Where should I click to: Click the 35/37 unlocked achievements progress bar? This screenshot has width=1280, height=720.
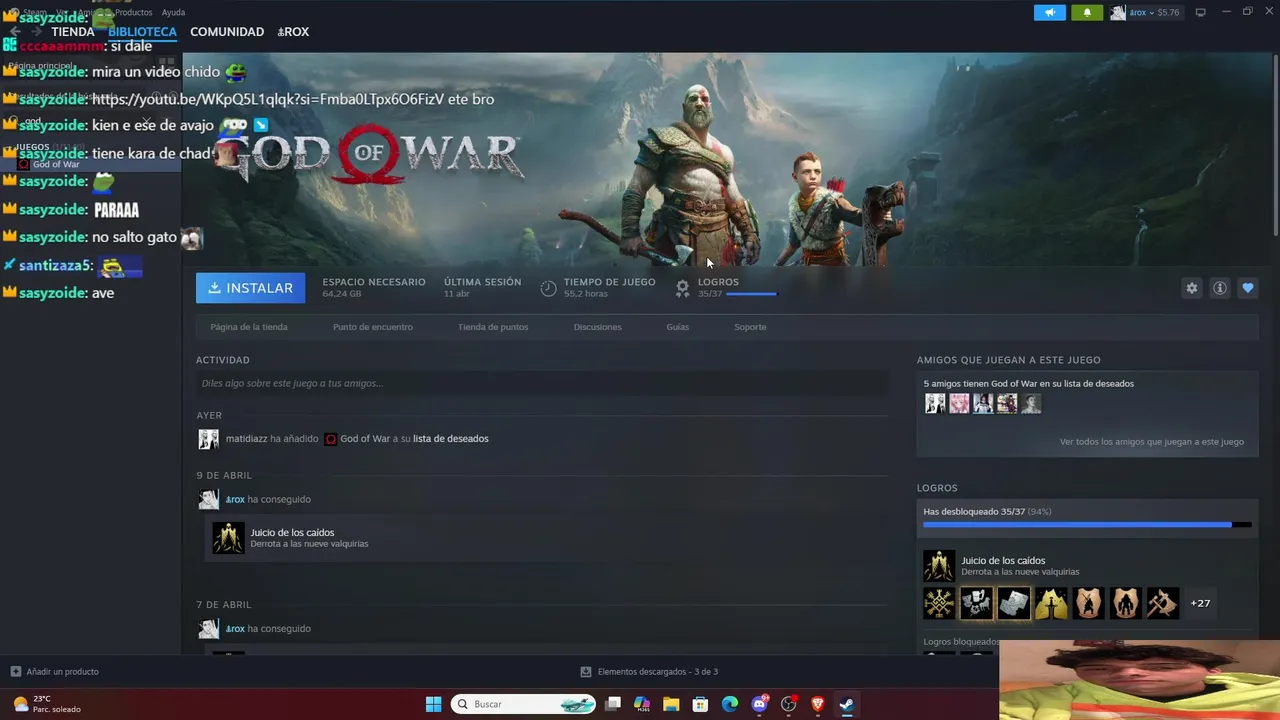pos(1087,524)
